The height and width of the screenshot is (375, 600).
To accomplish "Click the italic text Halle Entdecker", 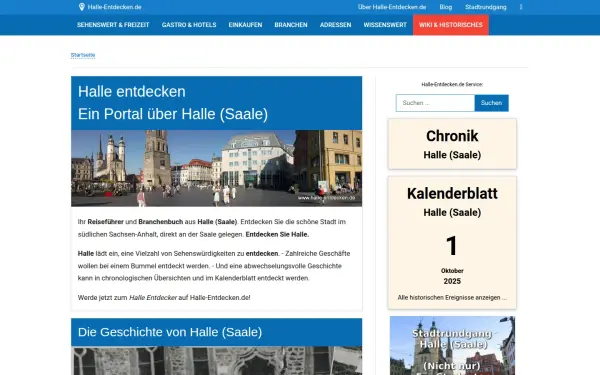I will 153,298.
